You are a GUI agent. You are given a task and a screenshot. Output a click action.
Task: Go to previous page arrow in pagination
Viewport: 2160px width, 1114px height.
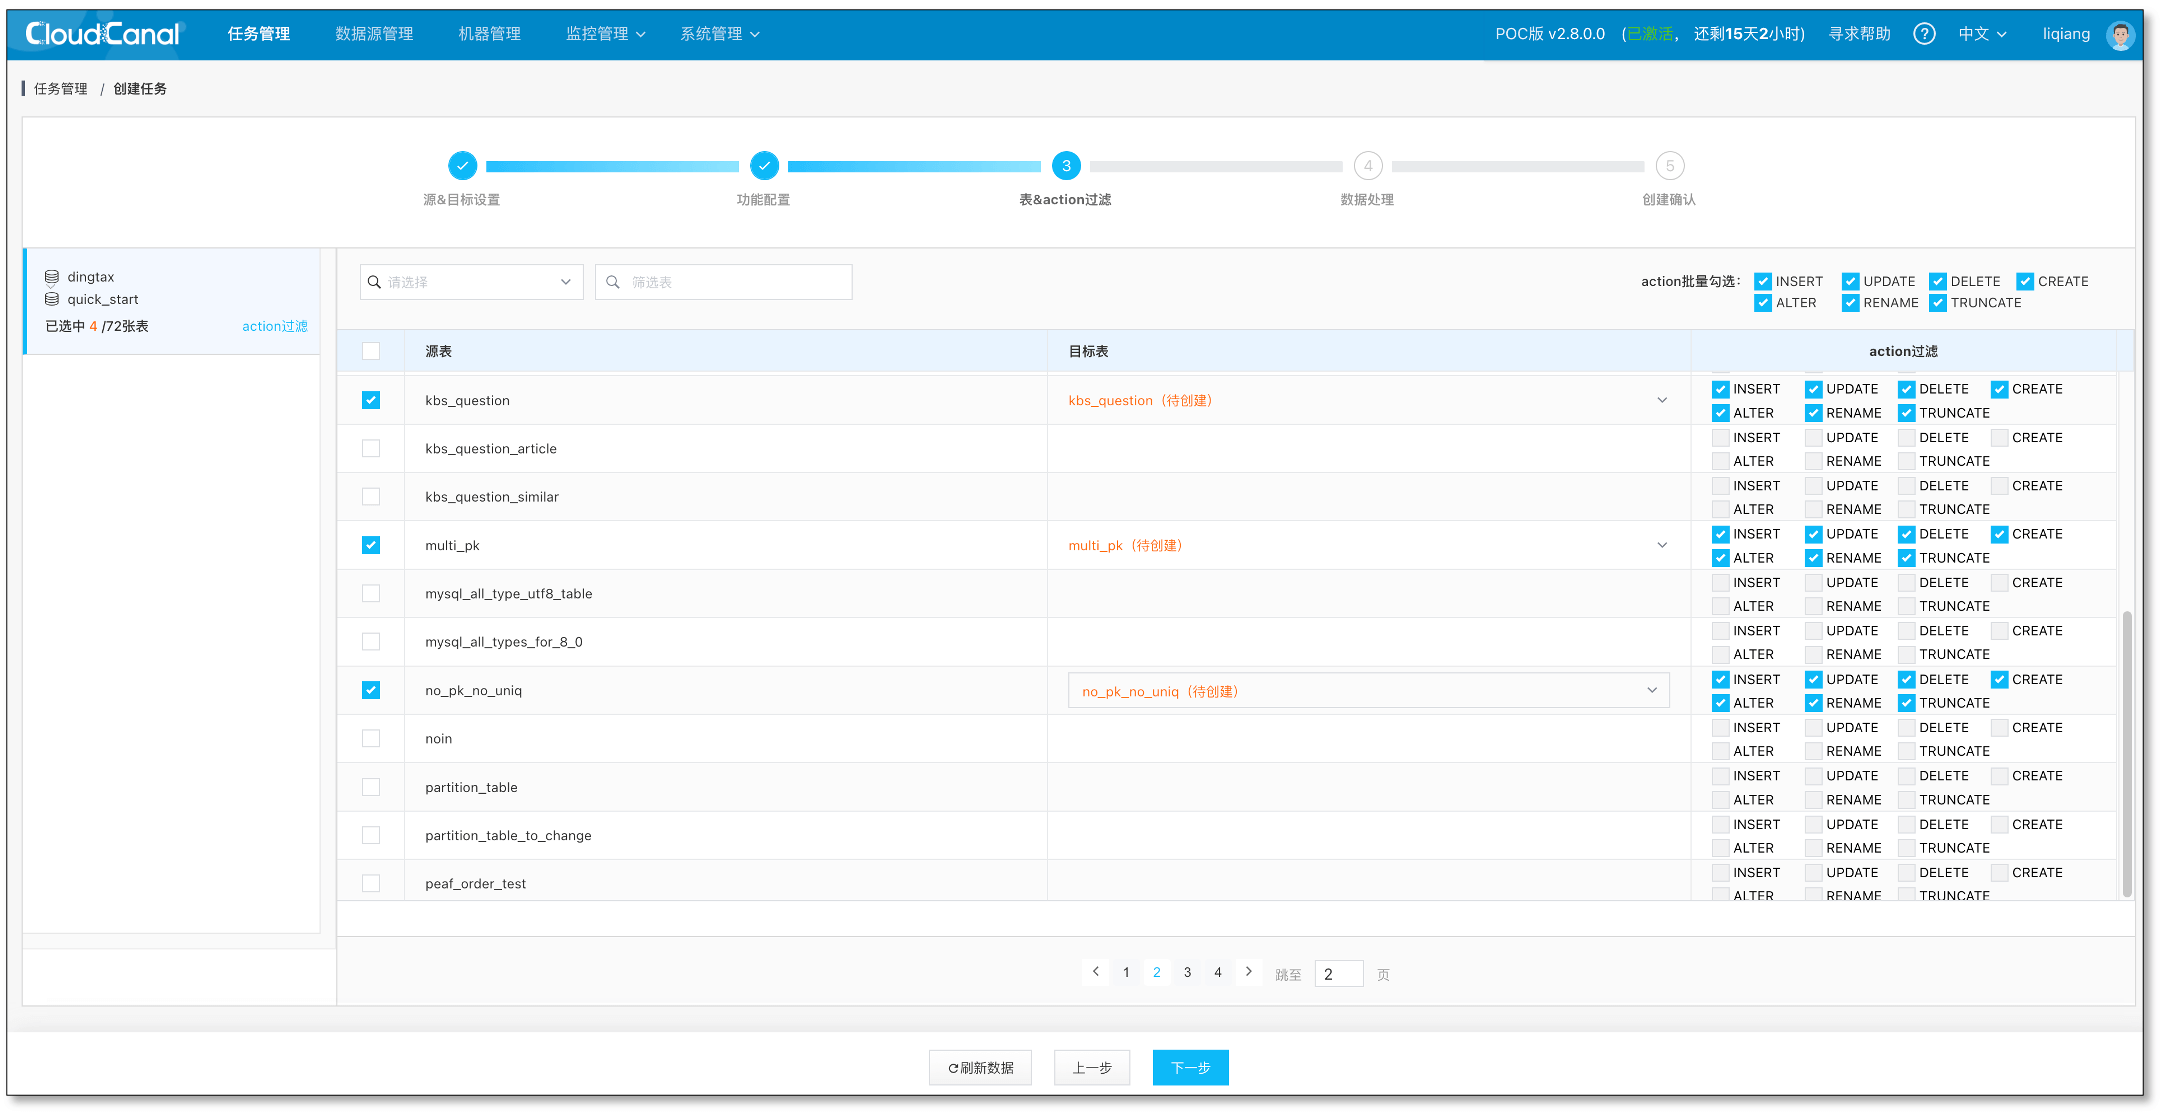click(1096, 972)
